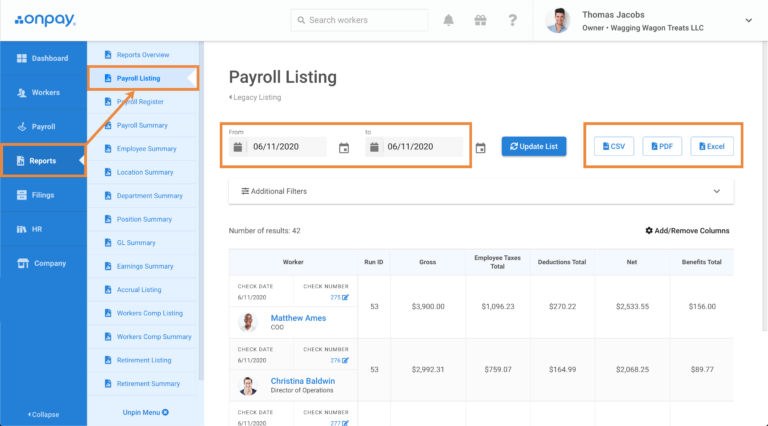Expand the user account dropdown chevron
The width and height of the screenshot is (768, 426).
click(x=748, y=21)
